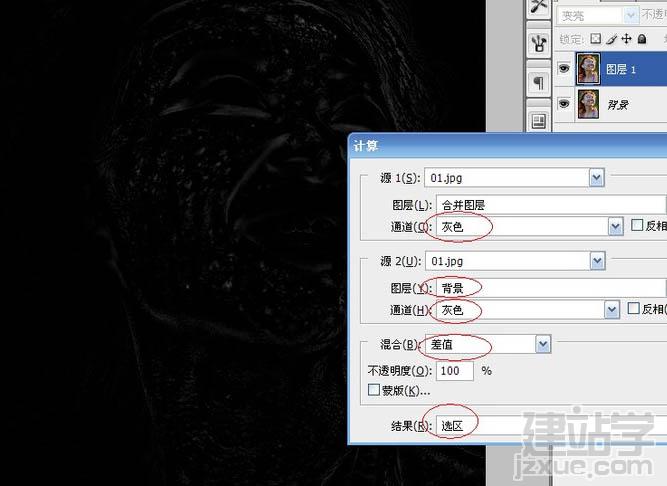Image resolution: width=667 pixels, height=486 pixels.
Task: Open the 源 1 通道 dropdown arrow
Action: 616,227
